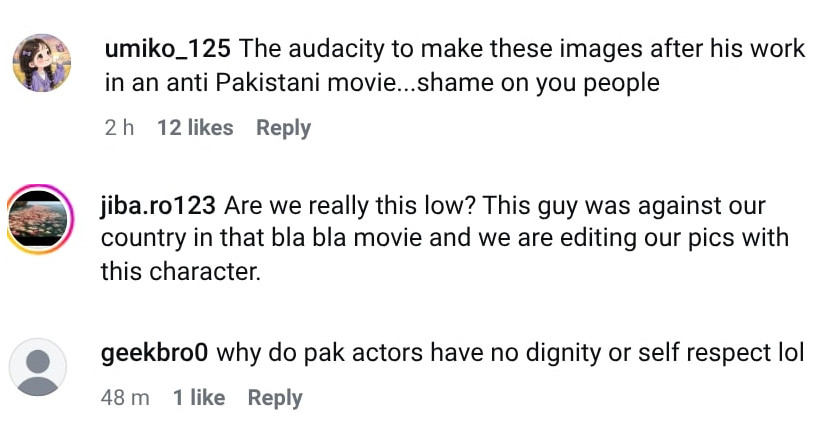Click the 2 h timestamp
The image size is (832, 427).
[x=119, y=128]
